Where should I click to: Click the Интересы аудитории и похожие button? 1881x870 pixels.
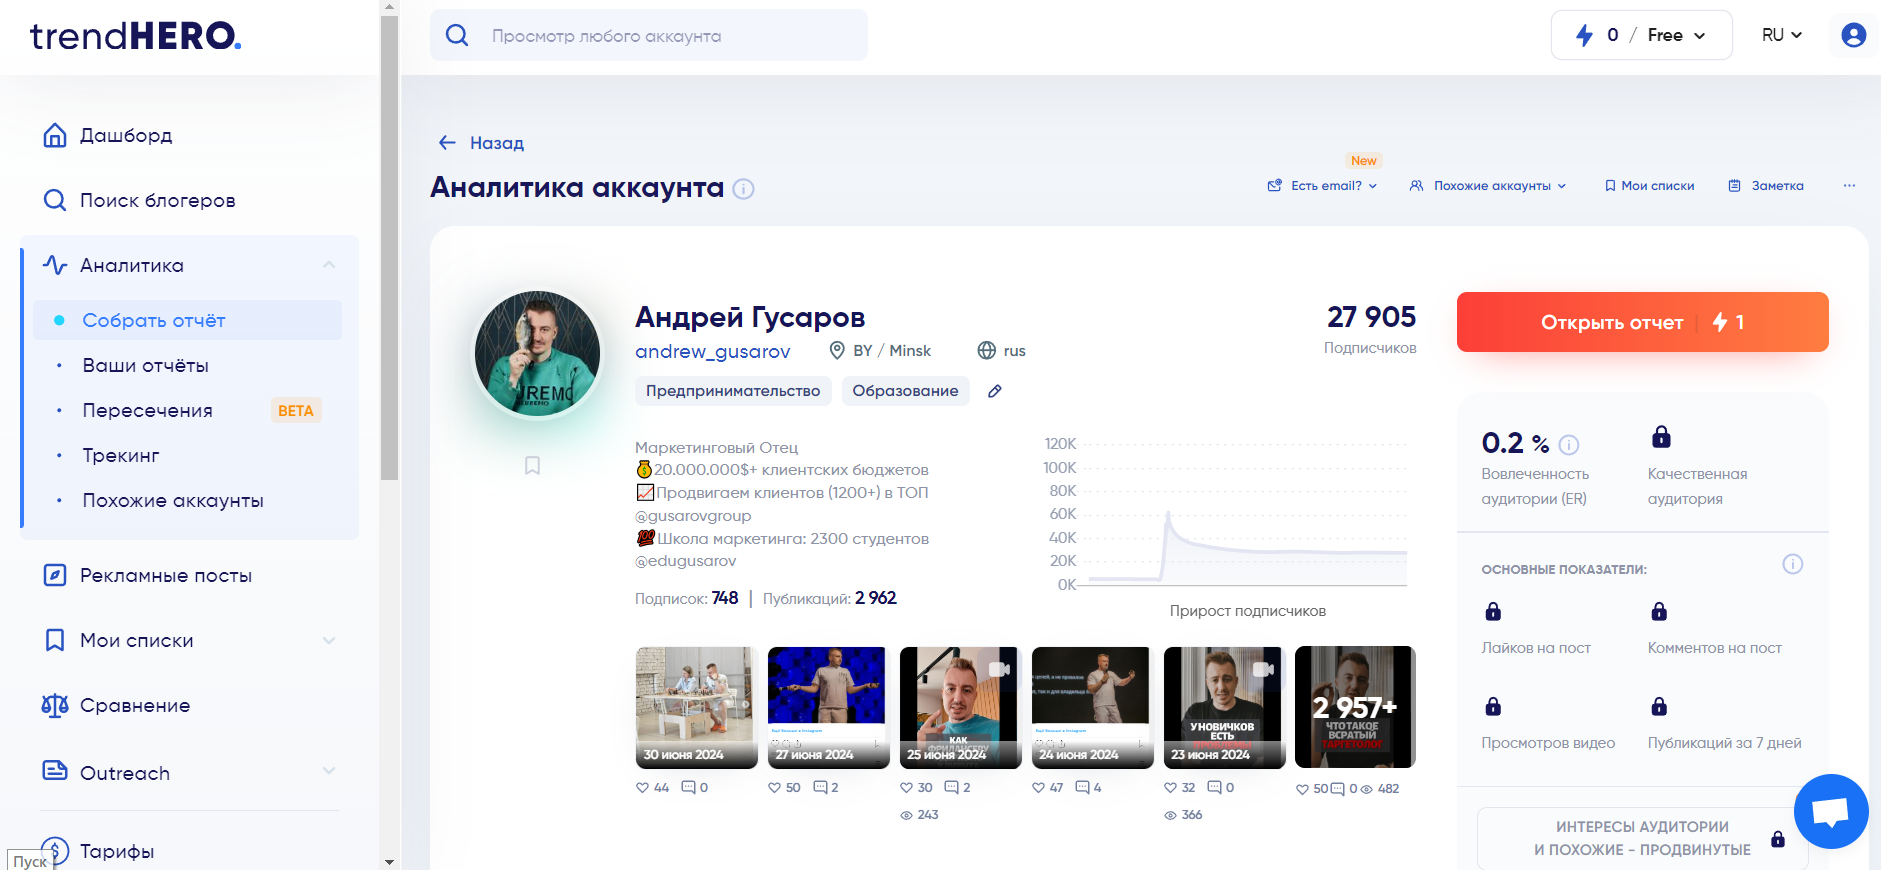click(x=1642, y=838)
